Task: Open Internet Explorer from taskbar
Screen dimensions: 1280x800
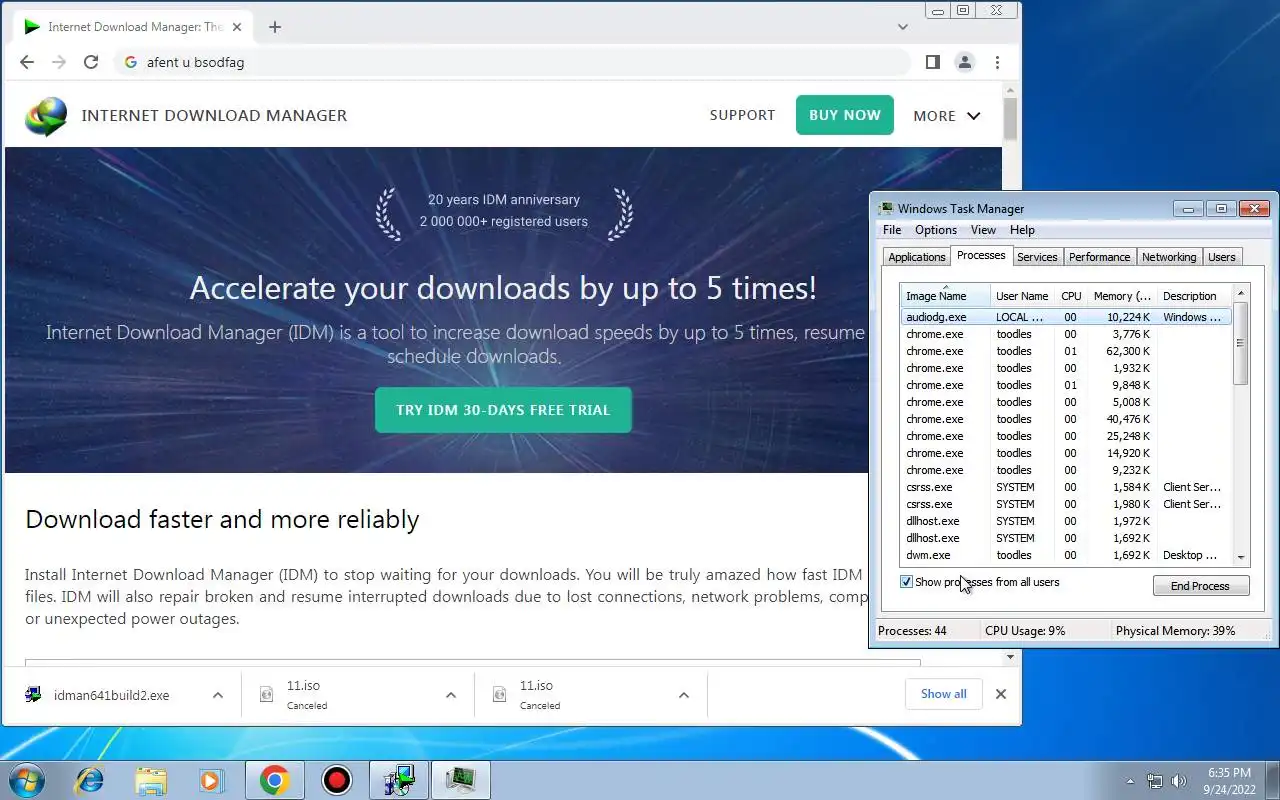Action: pos(88,779)
